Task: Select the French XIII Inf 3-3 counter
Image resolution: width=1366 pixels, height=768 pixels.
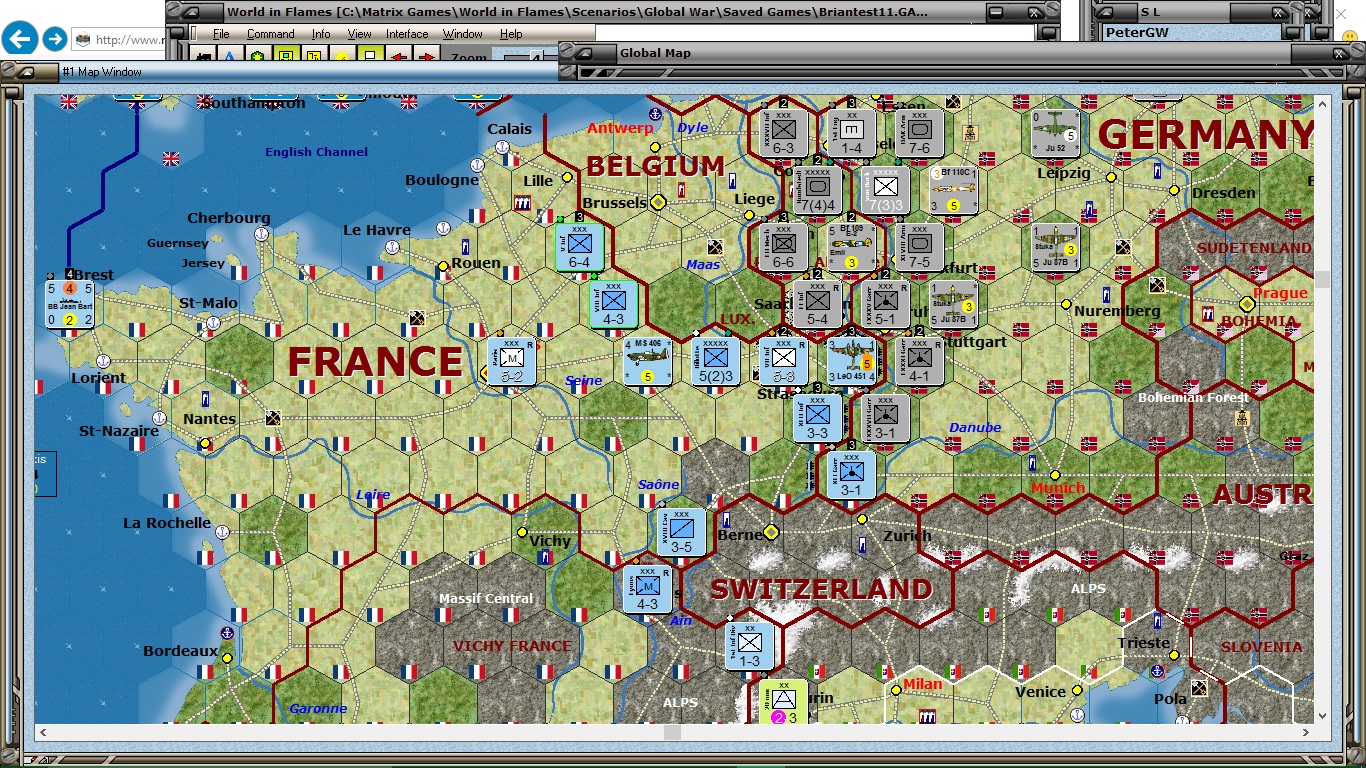Action: [818, 418]
